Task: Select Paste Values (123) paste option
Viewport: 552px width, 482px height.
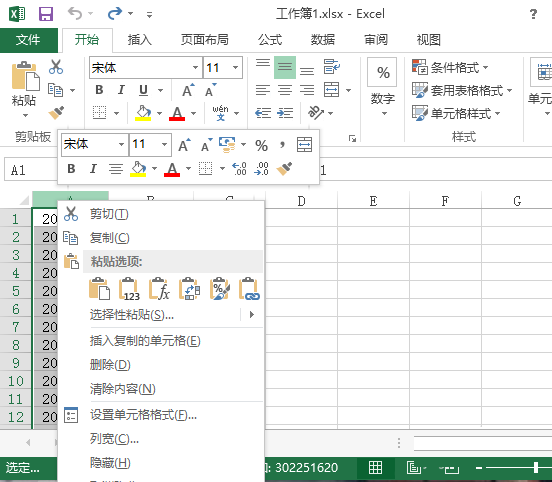Action: (129, 289)
